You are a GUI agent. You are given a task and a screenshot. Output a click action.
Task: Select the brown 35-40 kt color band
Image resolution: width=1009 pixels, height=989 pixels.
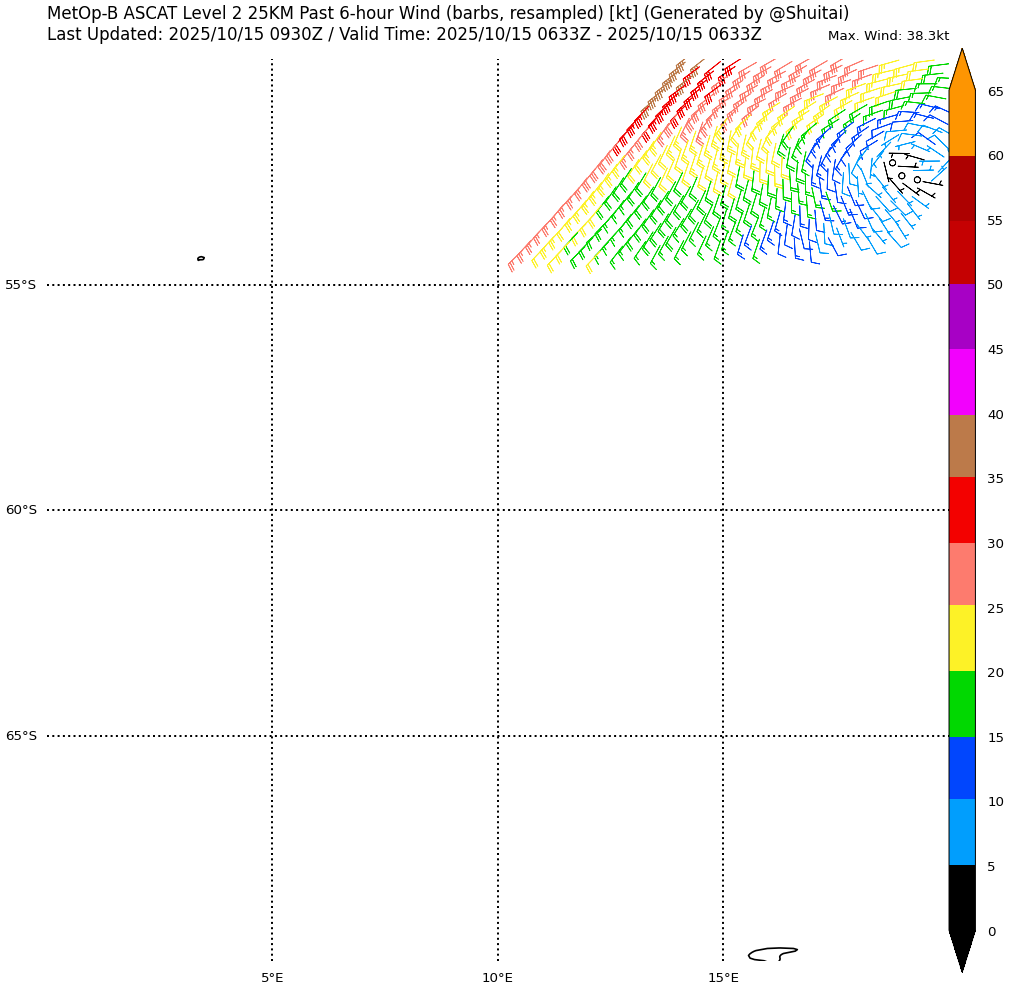point(961,446)
